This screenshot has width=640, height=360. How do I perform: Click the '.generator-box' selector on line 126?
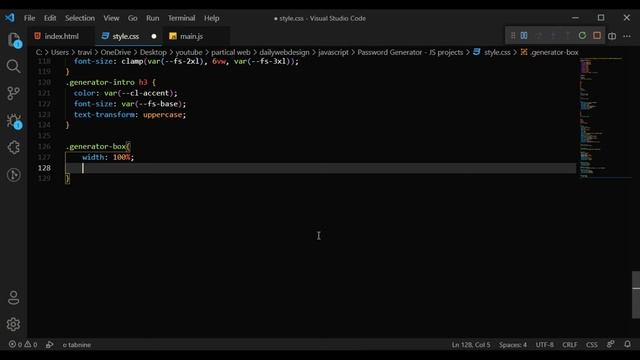pos(96,147)
